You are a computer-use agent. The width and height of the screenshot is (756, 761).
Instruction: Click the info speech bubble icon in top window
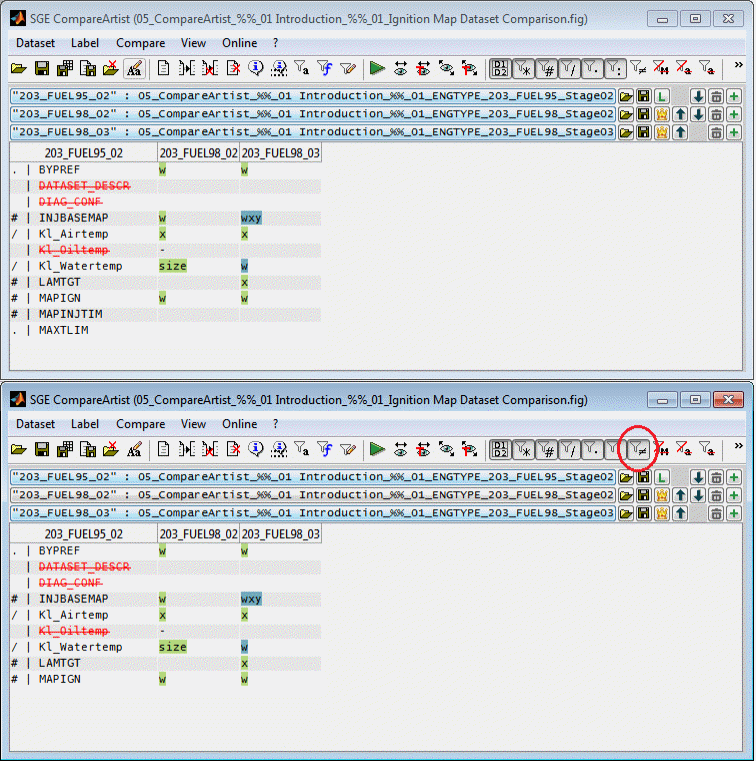[x=256, y=68]
